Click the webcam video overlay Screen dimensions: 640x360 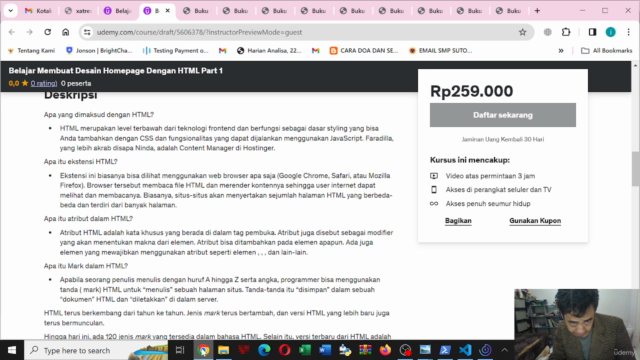(577, 324)
